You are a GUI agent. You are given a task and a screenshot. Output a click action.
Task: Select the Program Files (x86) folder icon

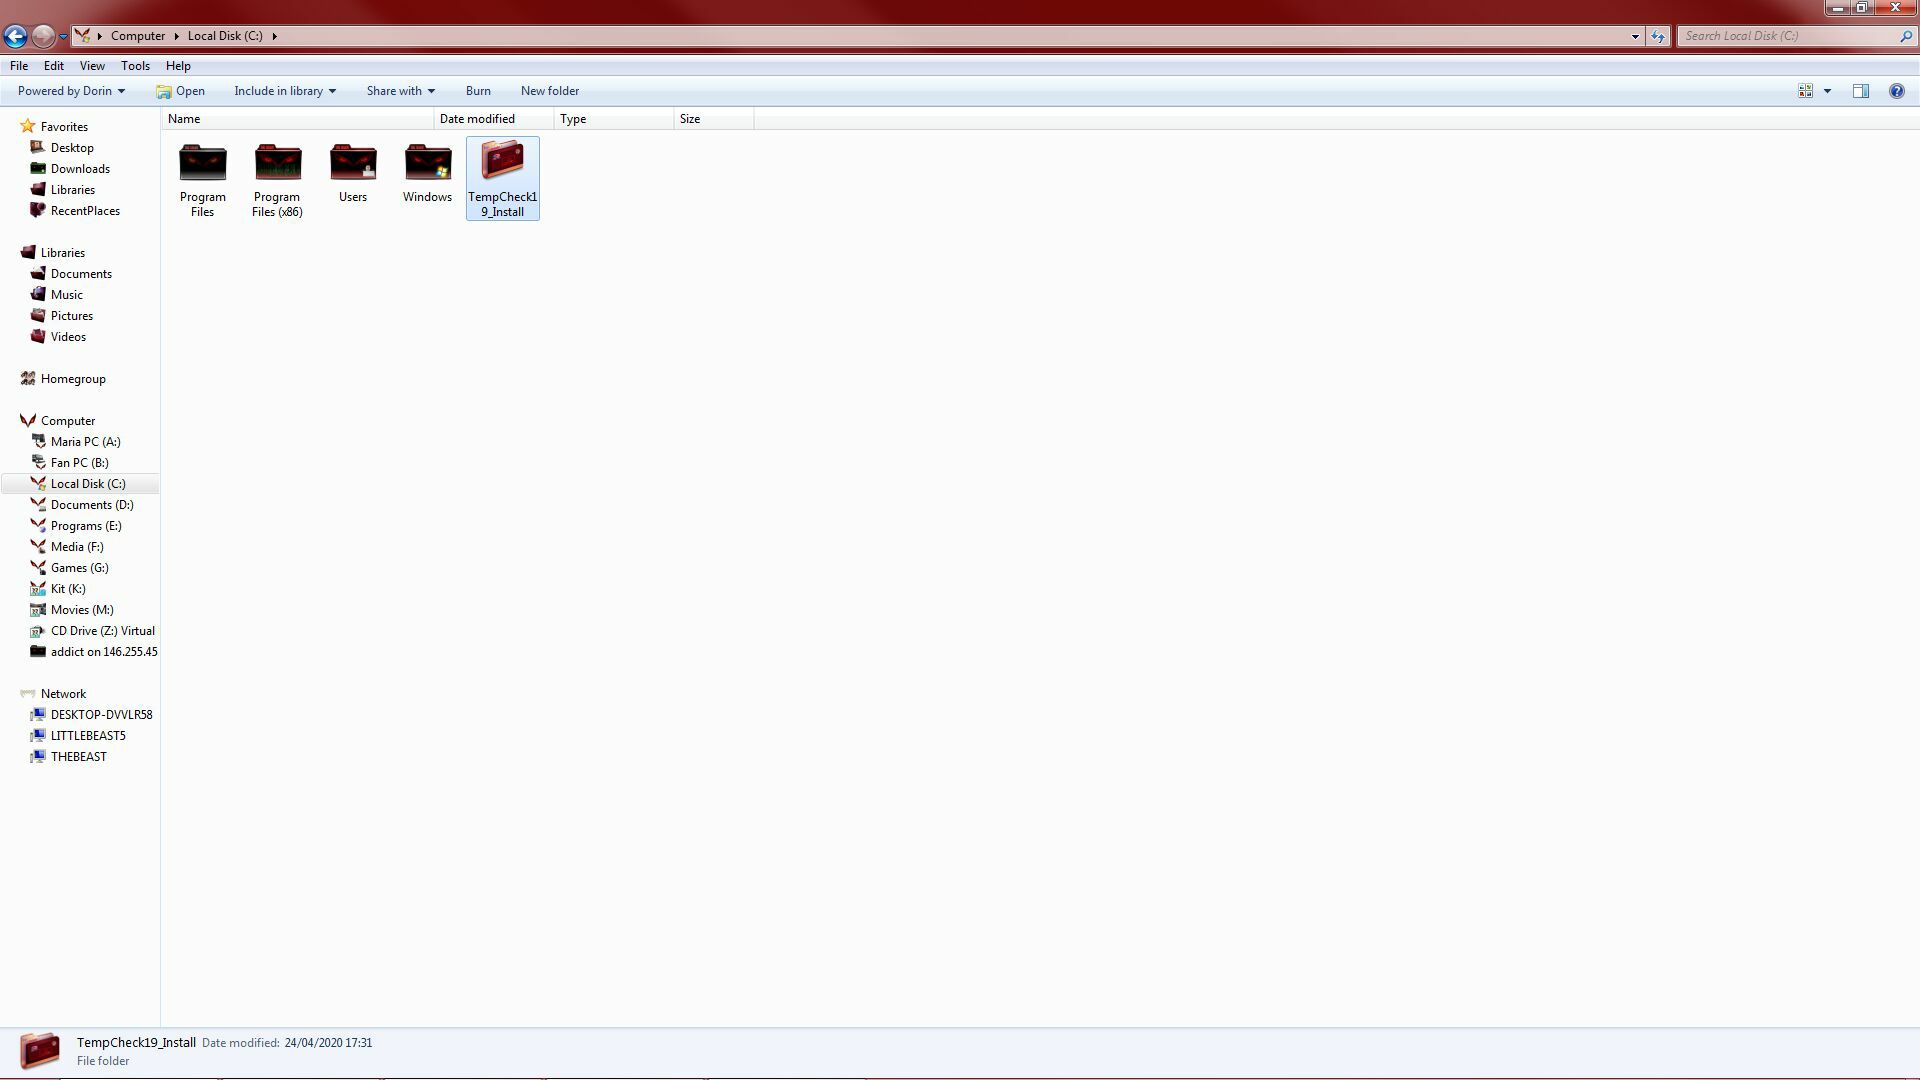[x=277, y=163]
